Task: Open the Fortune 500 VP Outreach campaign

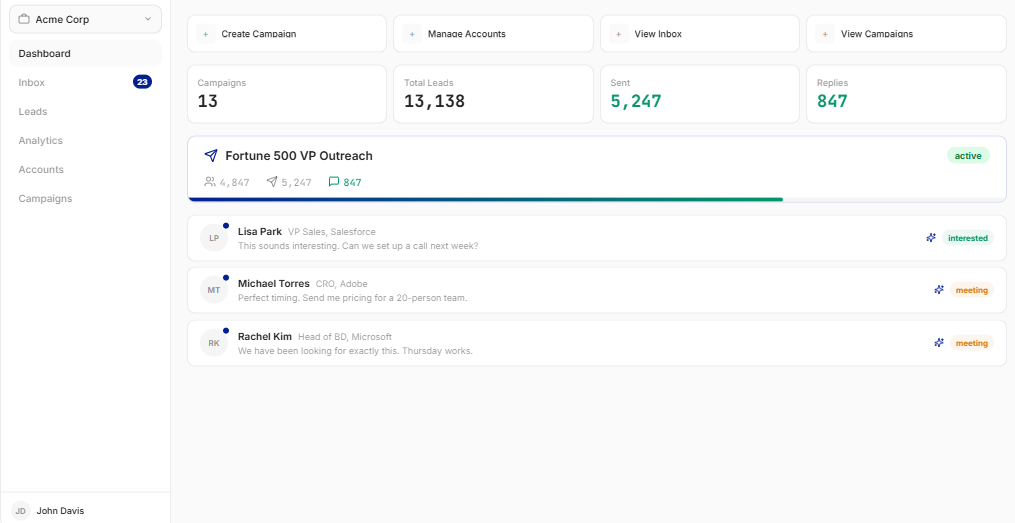Action: point(298,156)
